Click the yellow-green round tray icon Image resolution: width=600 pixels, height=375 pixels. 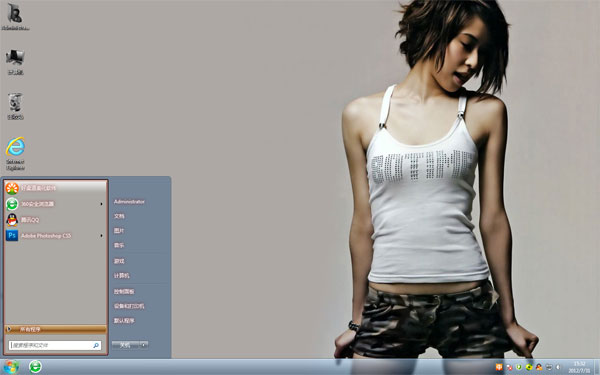pyautogui.click(x=529, y=367)
